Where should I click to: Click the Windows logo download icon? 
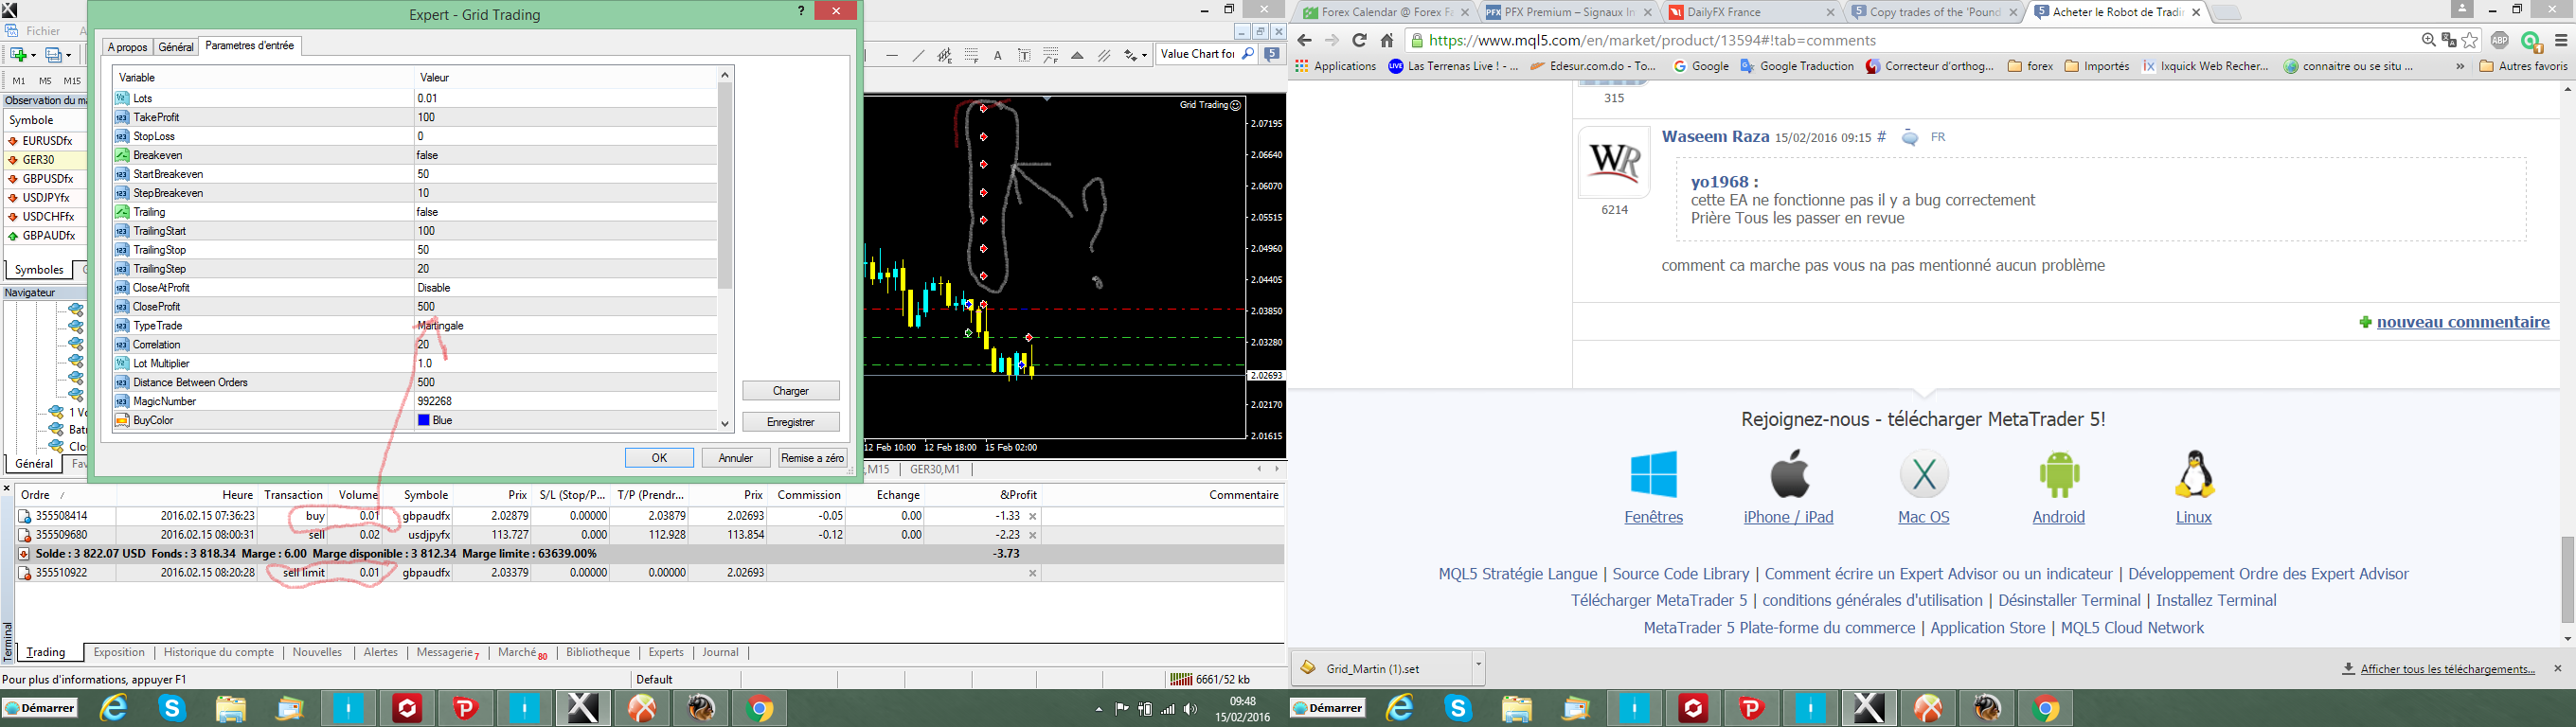point(1654,474)
